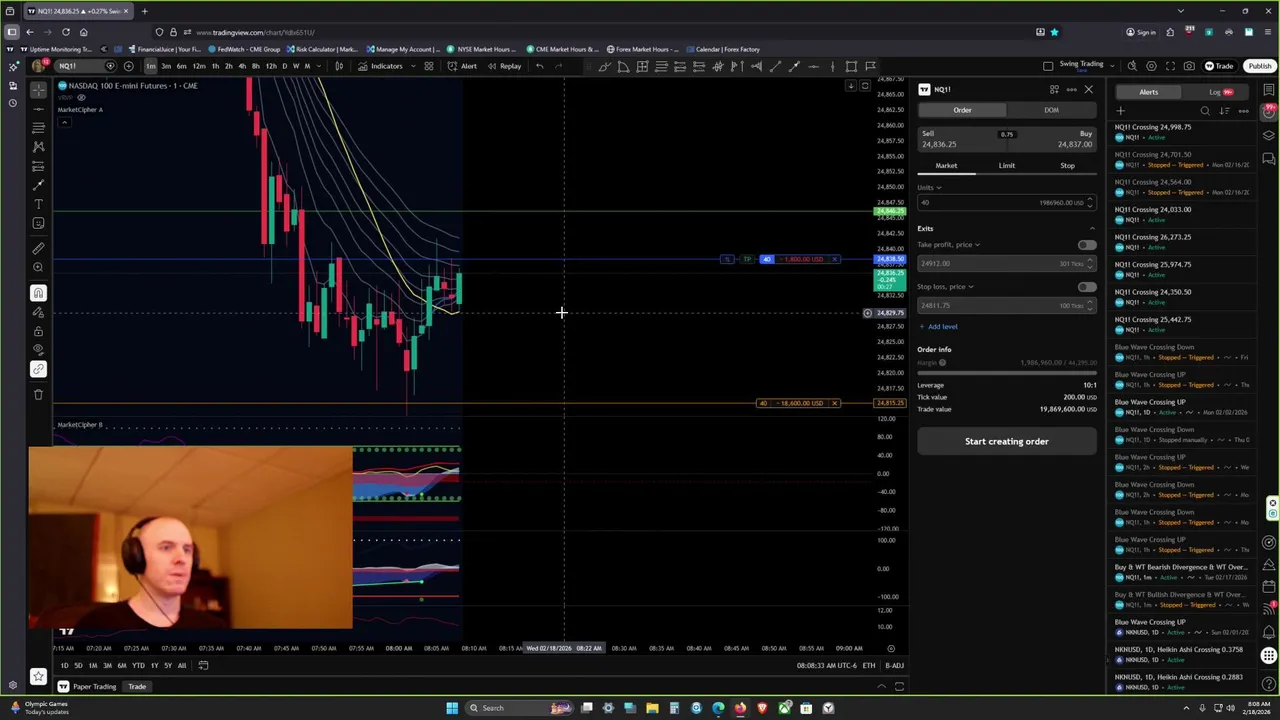Image resolution: width=1280 pixels, height=720 pixels.
Task: Enable the Take profit toggle
Action: 1087,245
